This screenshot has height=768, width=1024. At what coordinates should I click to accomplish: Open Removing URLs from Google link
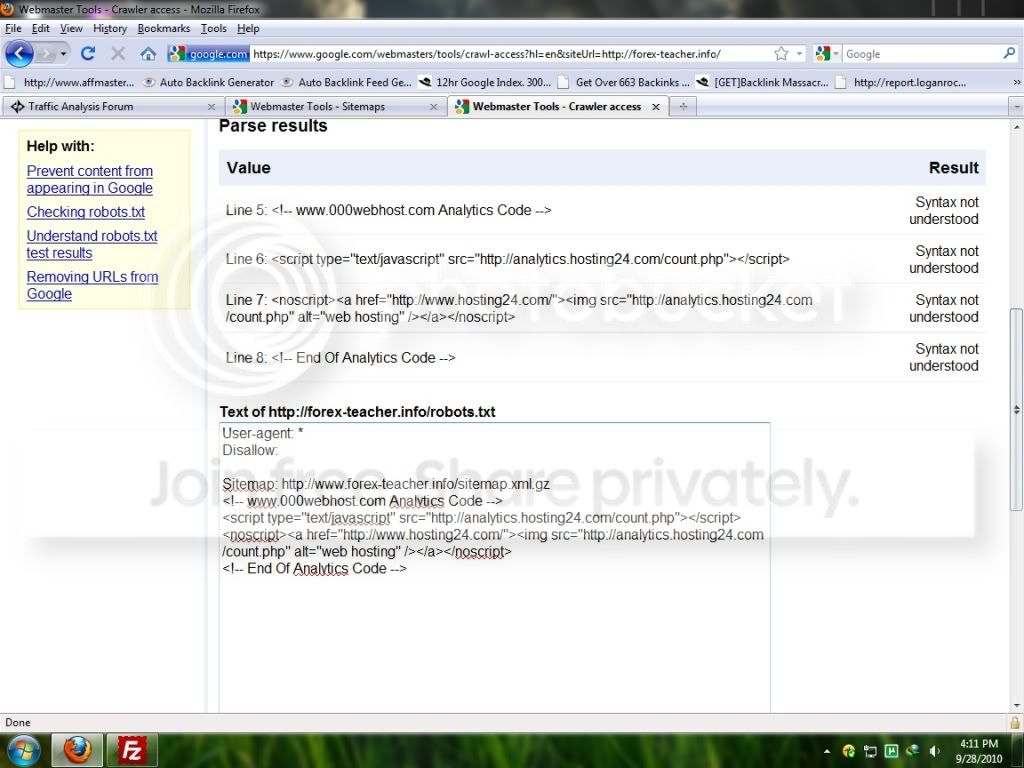point(92,285)
